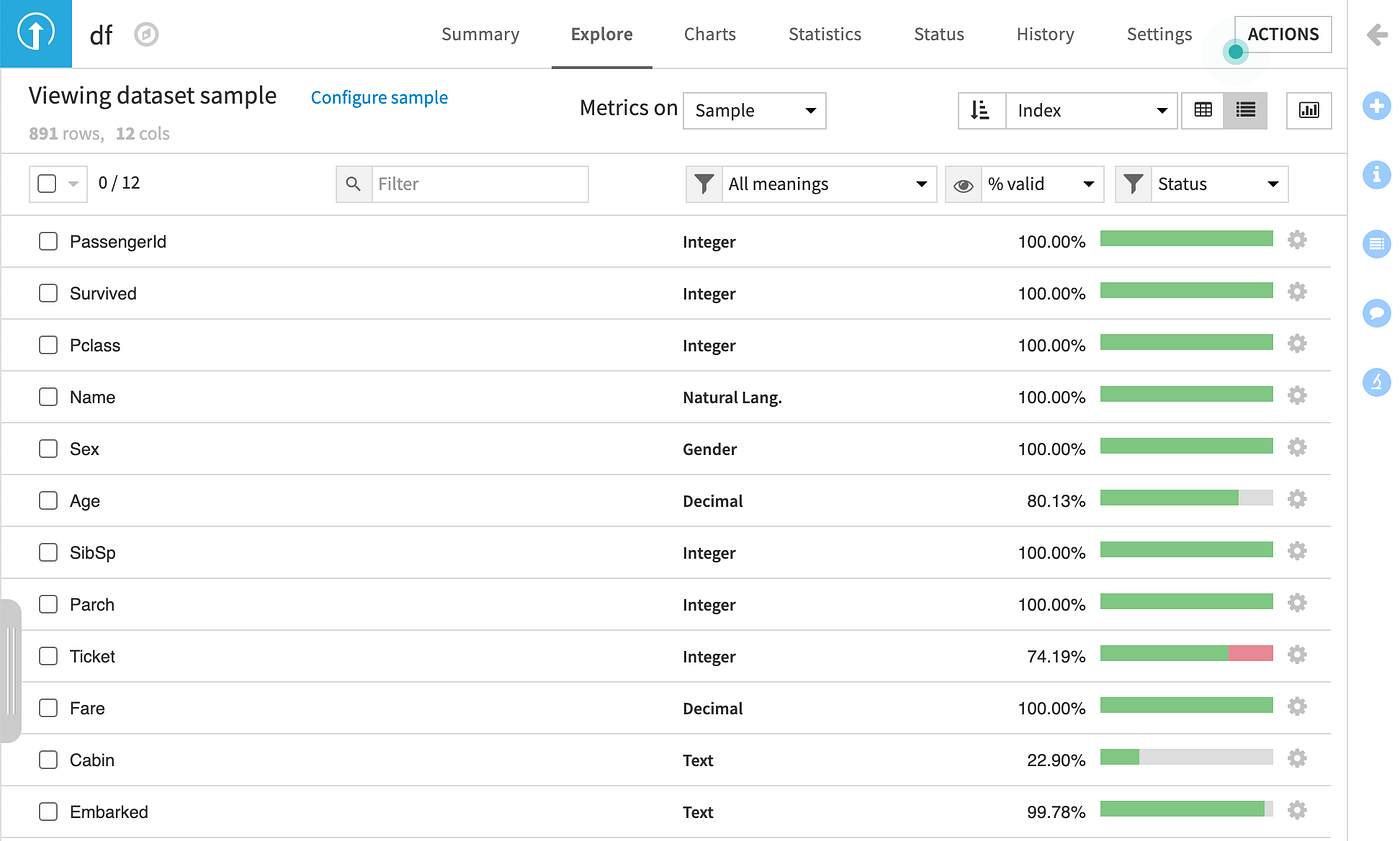Screen dimensions: 1400x841
Task: Select the Cabin column checkbox
Action: click(48, 760)
